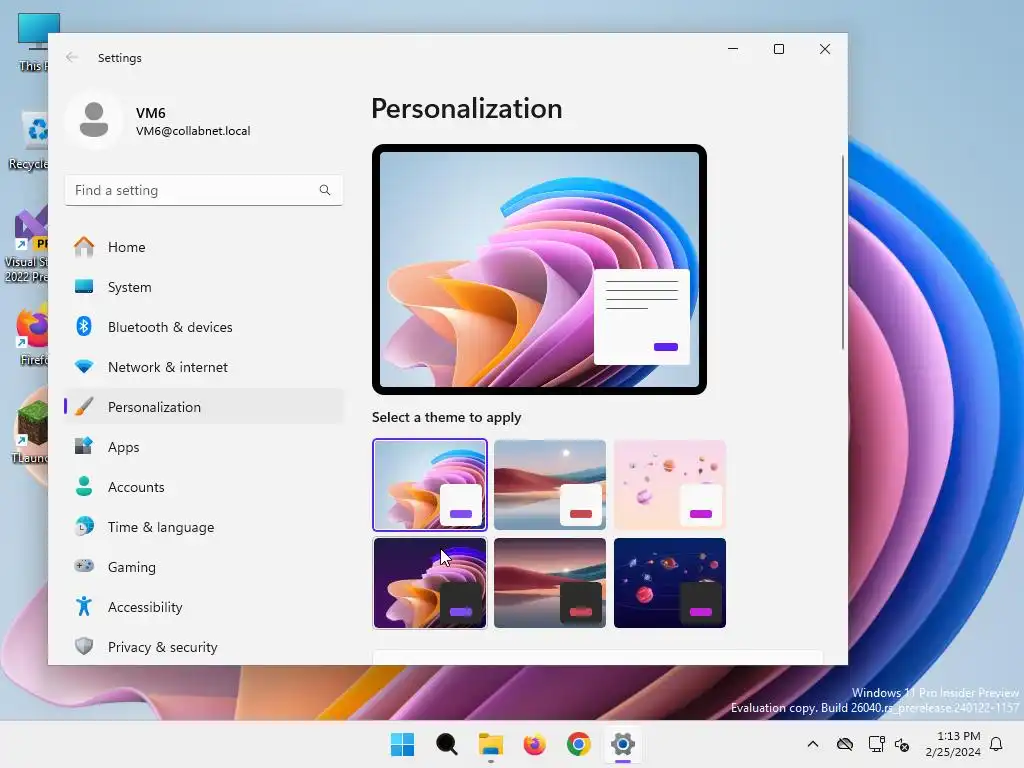This screenshot has width=1024, height=768.
Task: Click the network display tray icon
Action: click(876, 744)
